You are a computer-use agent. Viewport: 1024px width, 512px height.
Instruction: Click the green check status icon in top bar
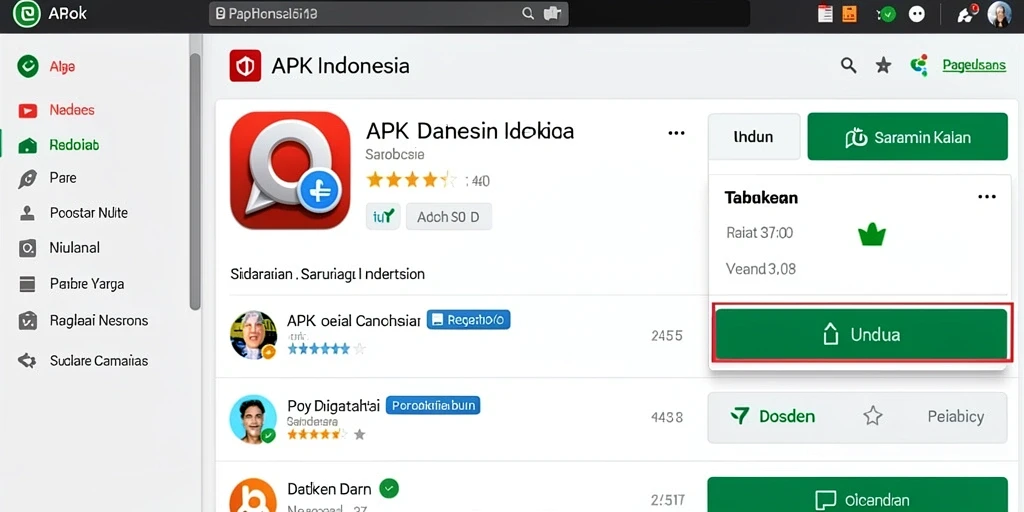tap(888, 14)
